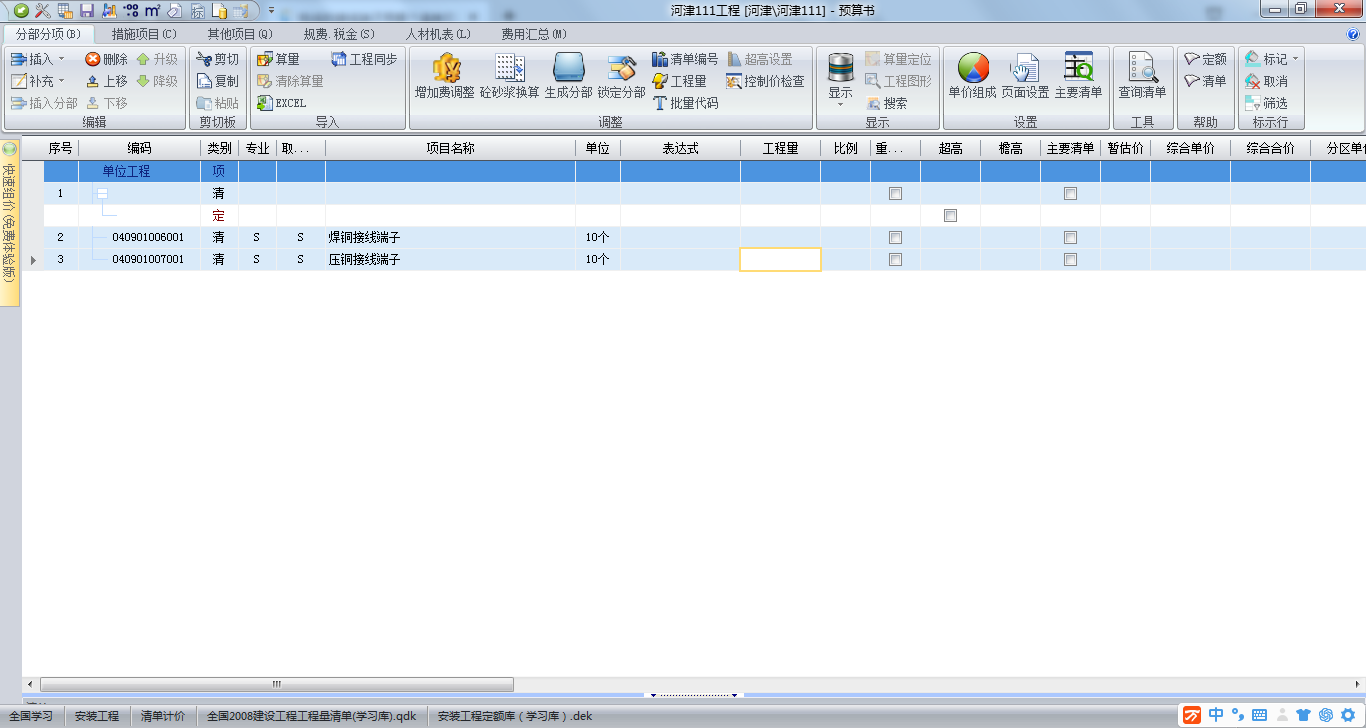Click the 生成分部 icon
1366x728 pixels.
coord(568,77)
